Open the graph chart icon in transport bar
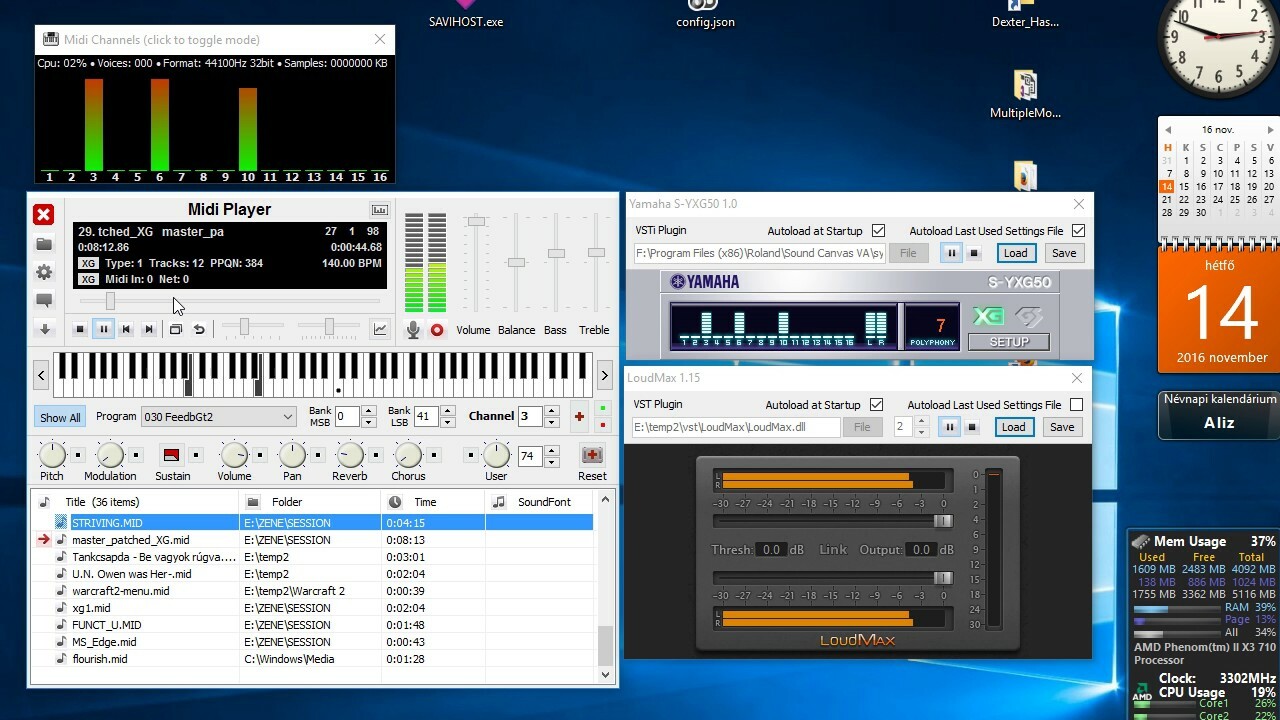Image resolution: width=1280 pixels, height=720 pixels. point(380,329)
